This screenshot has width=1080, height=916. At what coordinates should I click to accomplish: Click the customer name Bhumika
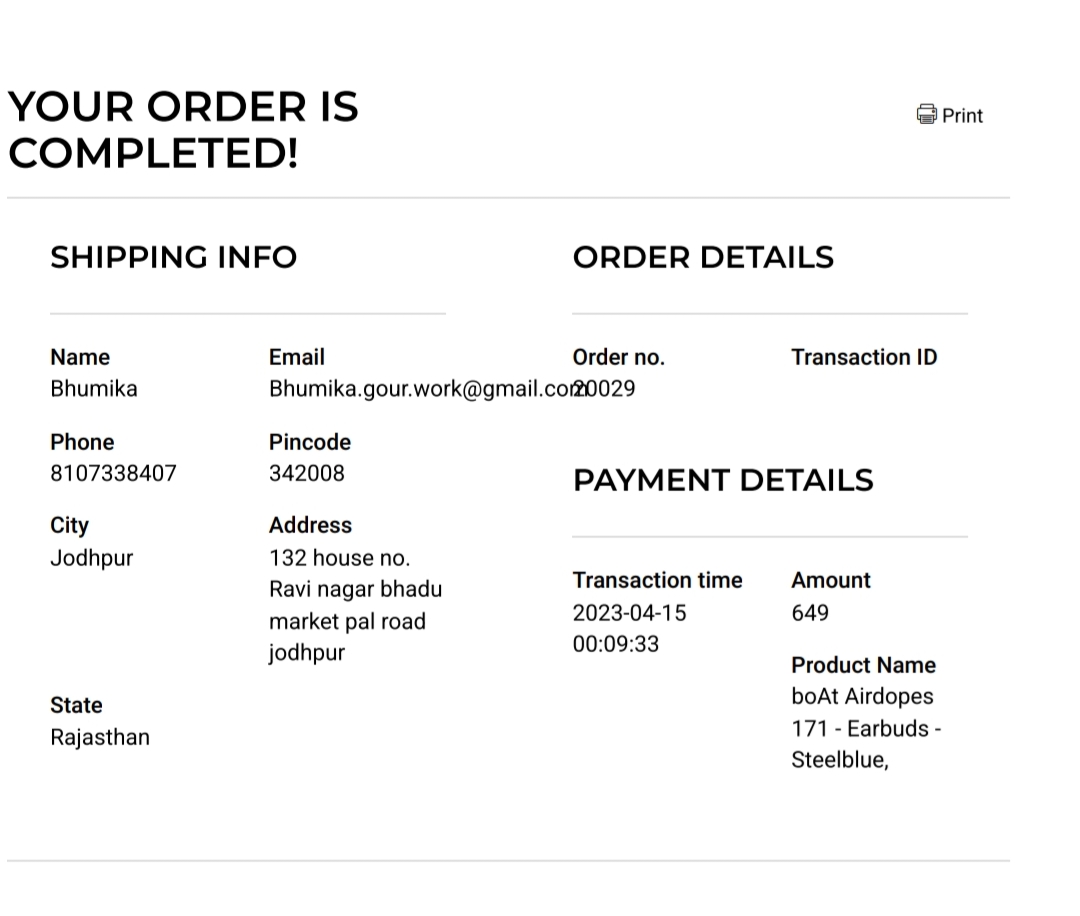click(x=94, y=389)
